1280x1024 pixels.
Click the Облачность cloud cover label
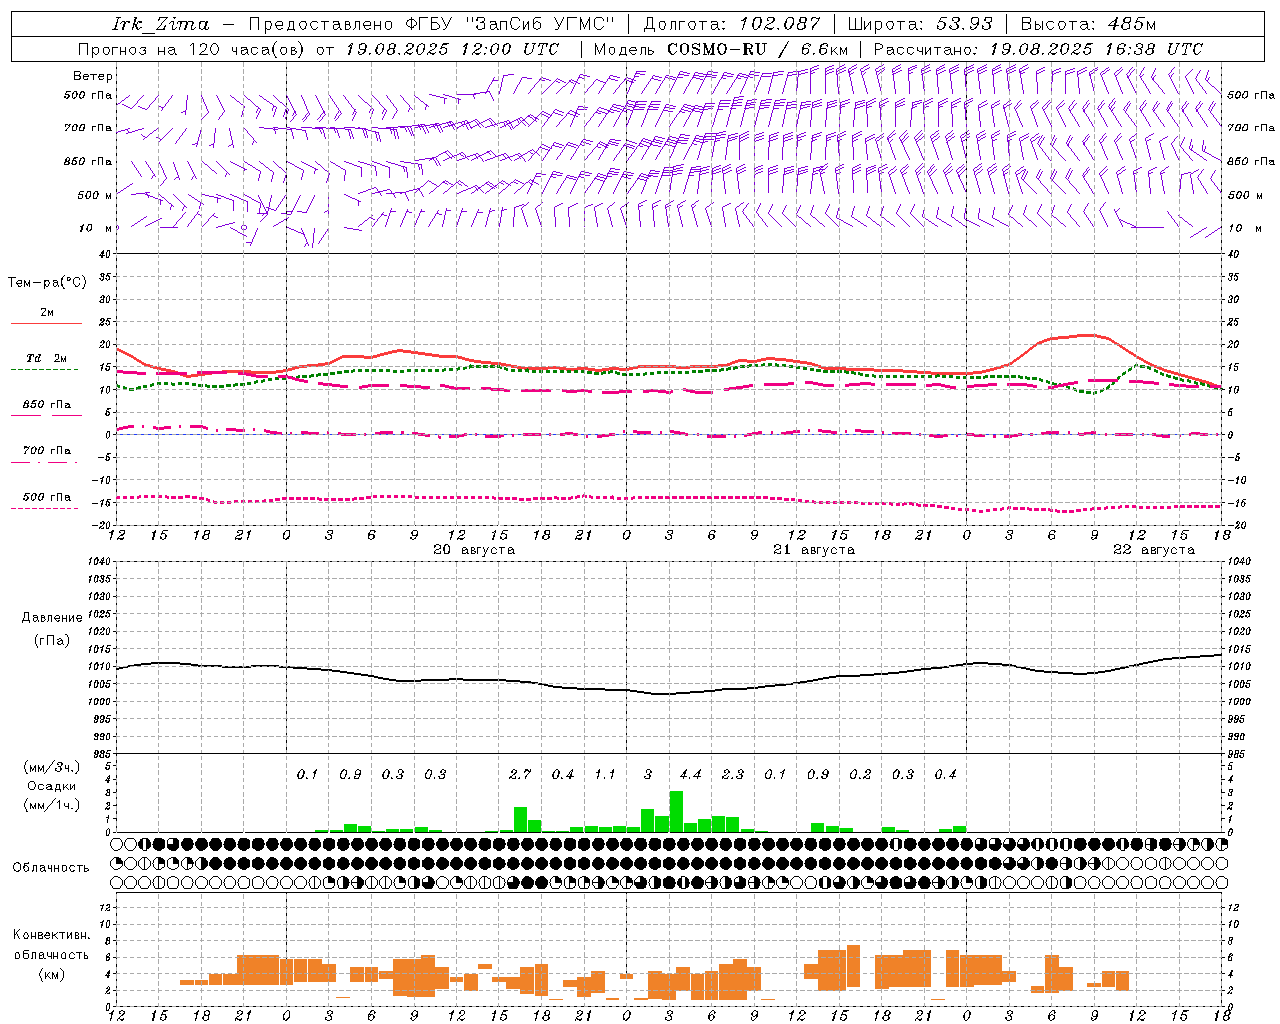coord(51,868)
